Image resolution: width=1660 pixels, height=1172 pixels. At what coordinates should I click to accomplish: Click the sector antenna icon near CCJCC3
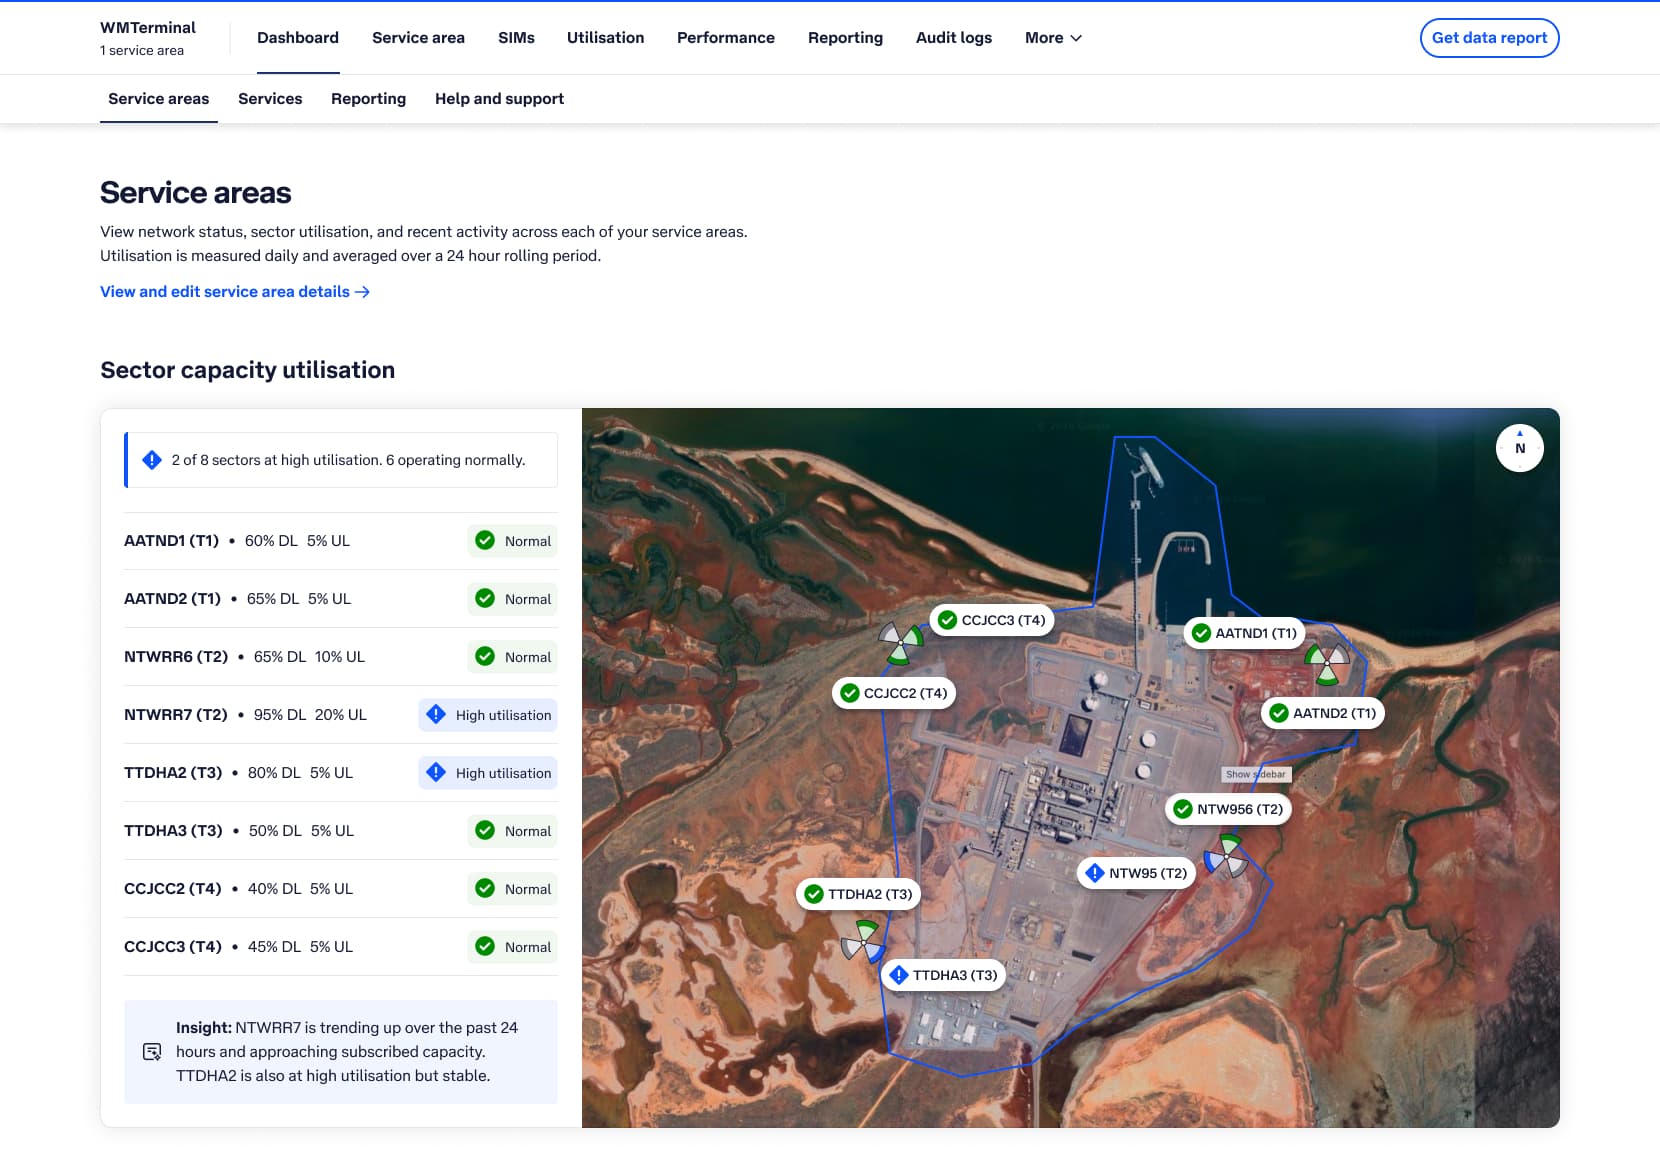point(900,642)
